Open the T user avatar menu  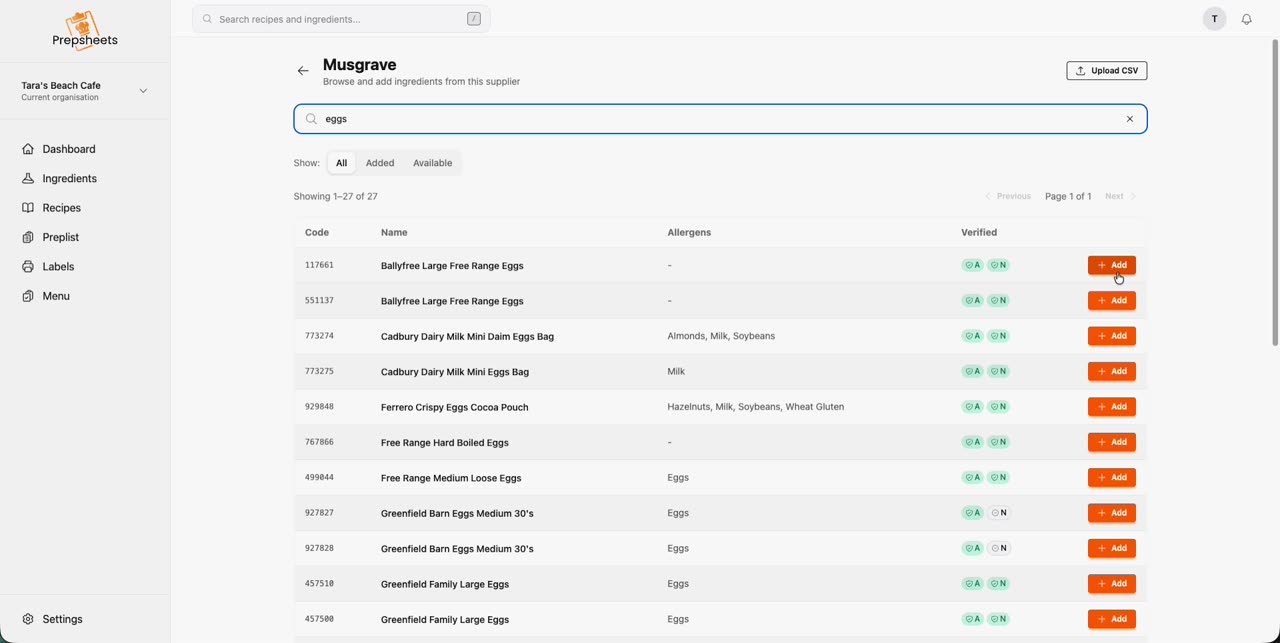pos(1214,19)
